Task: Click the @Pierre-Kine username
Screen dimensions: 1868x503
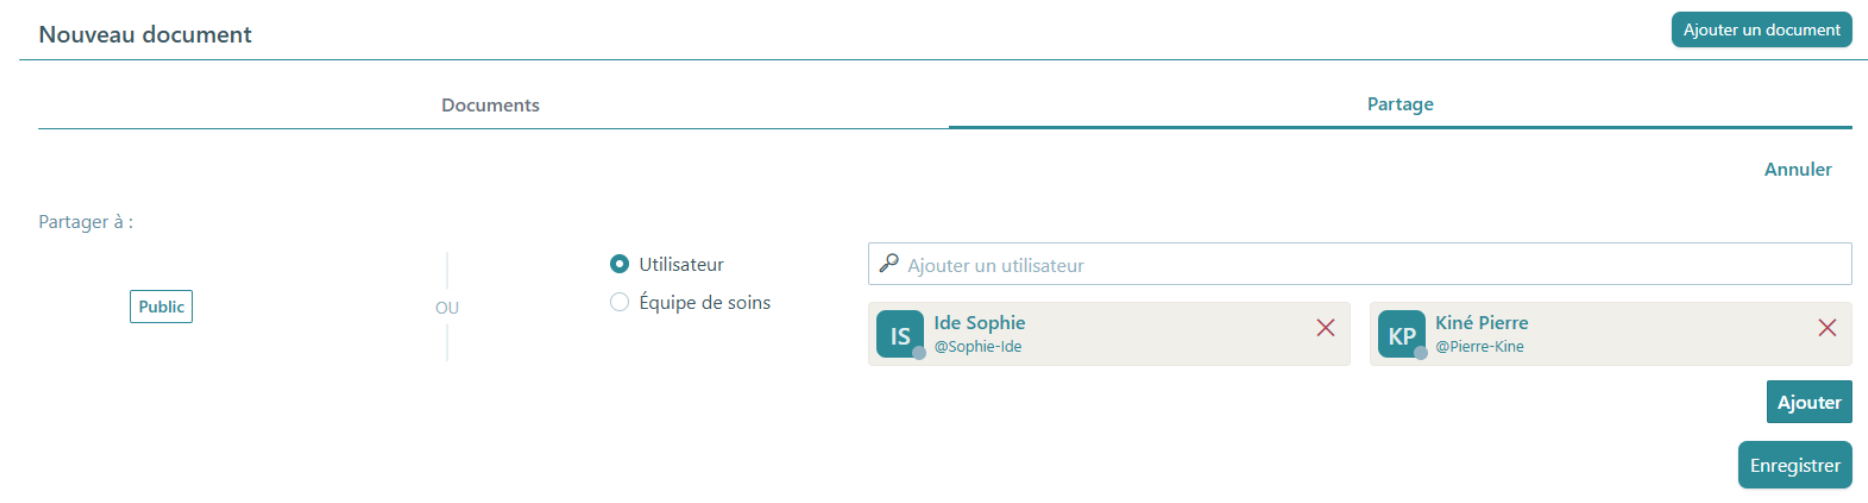Action: 1479,346
